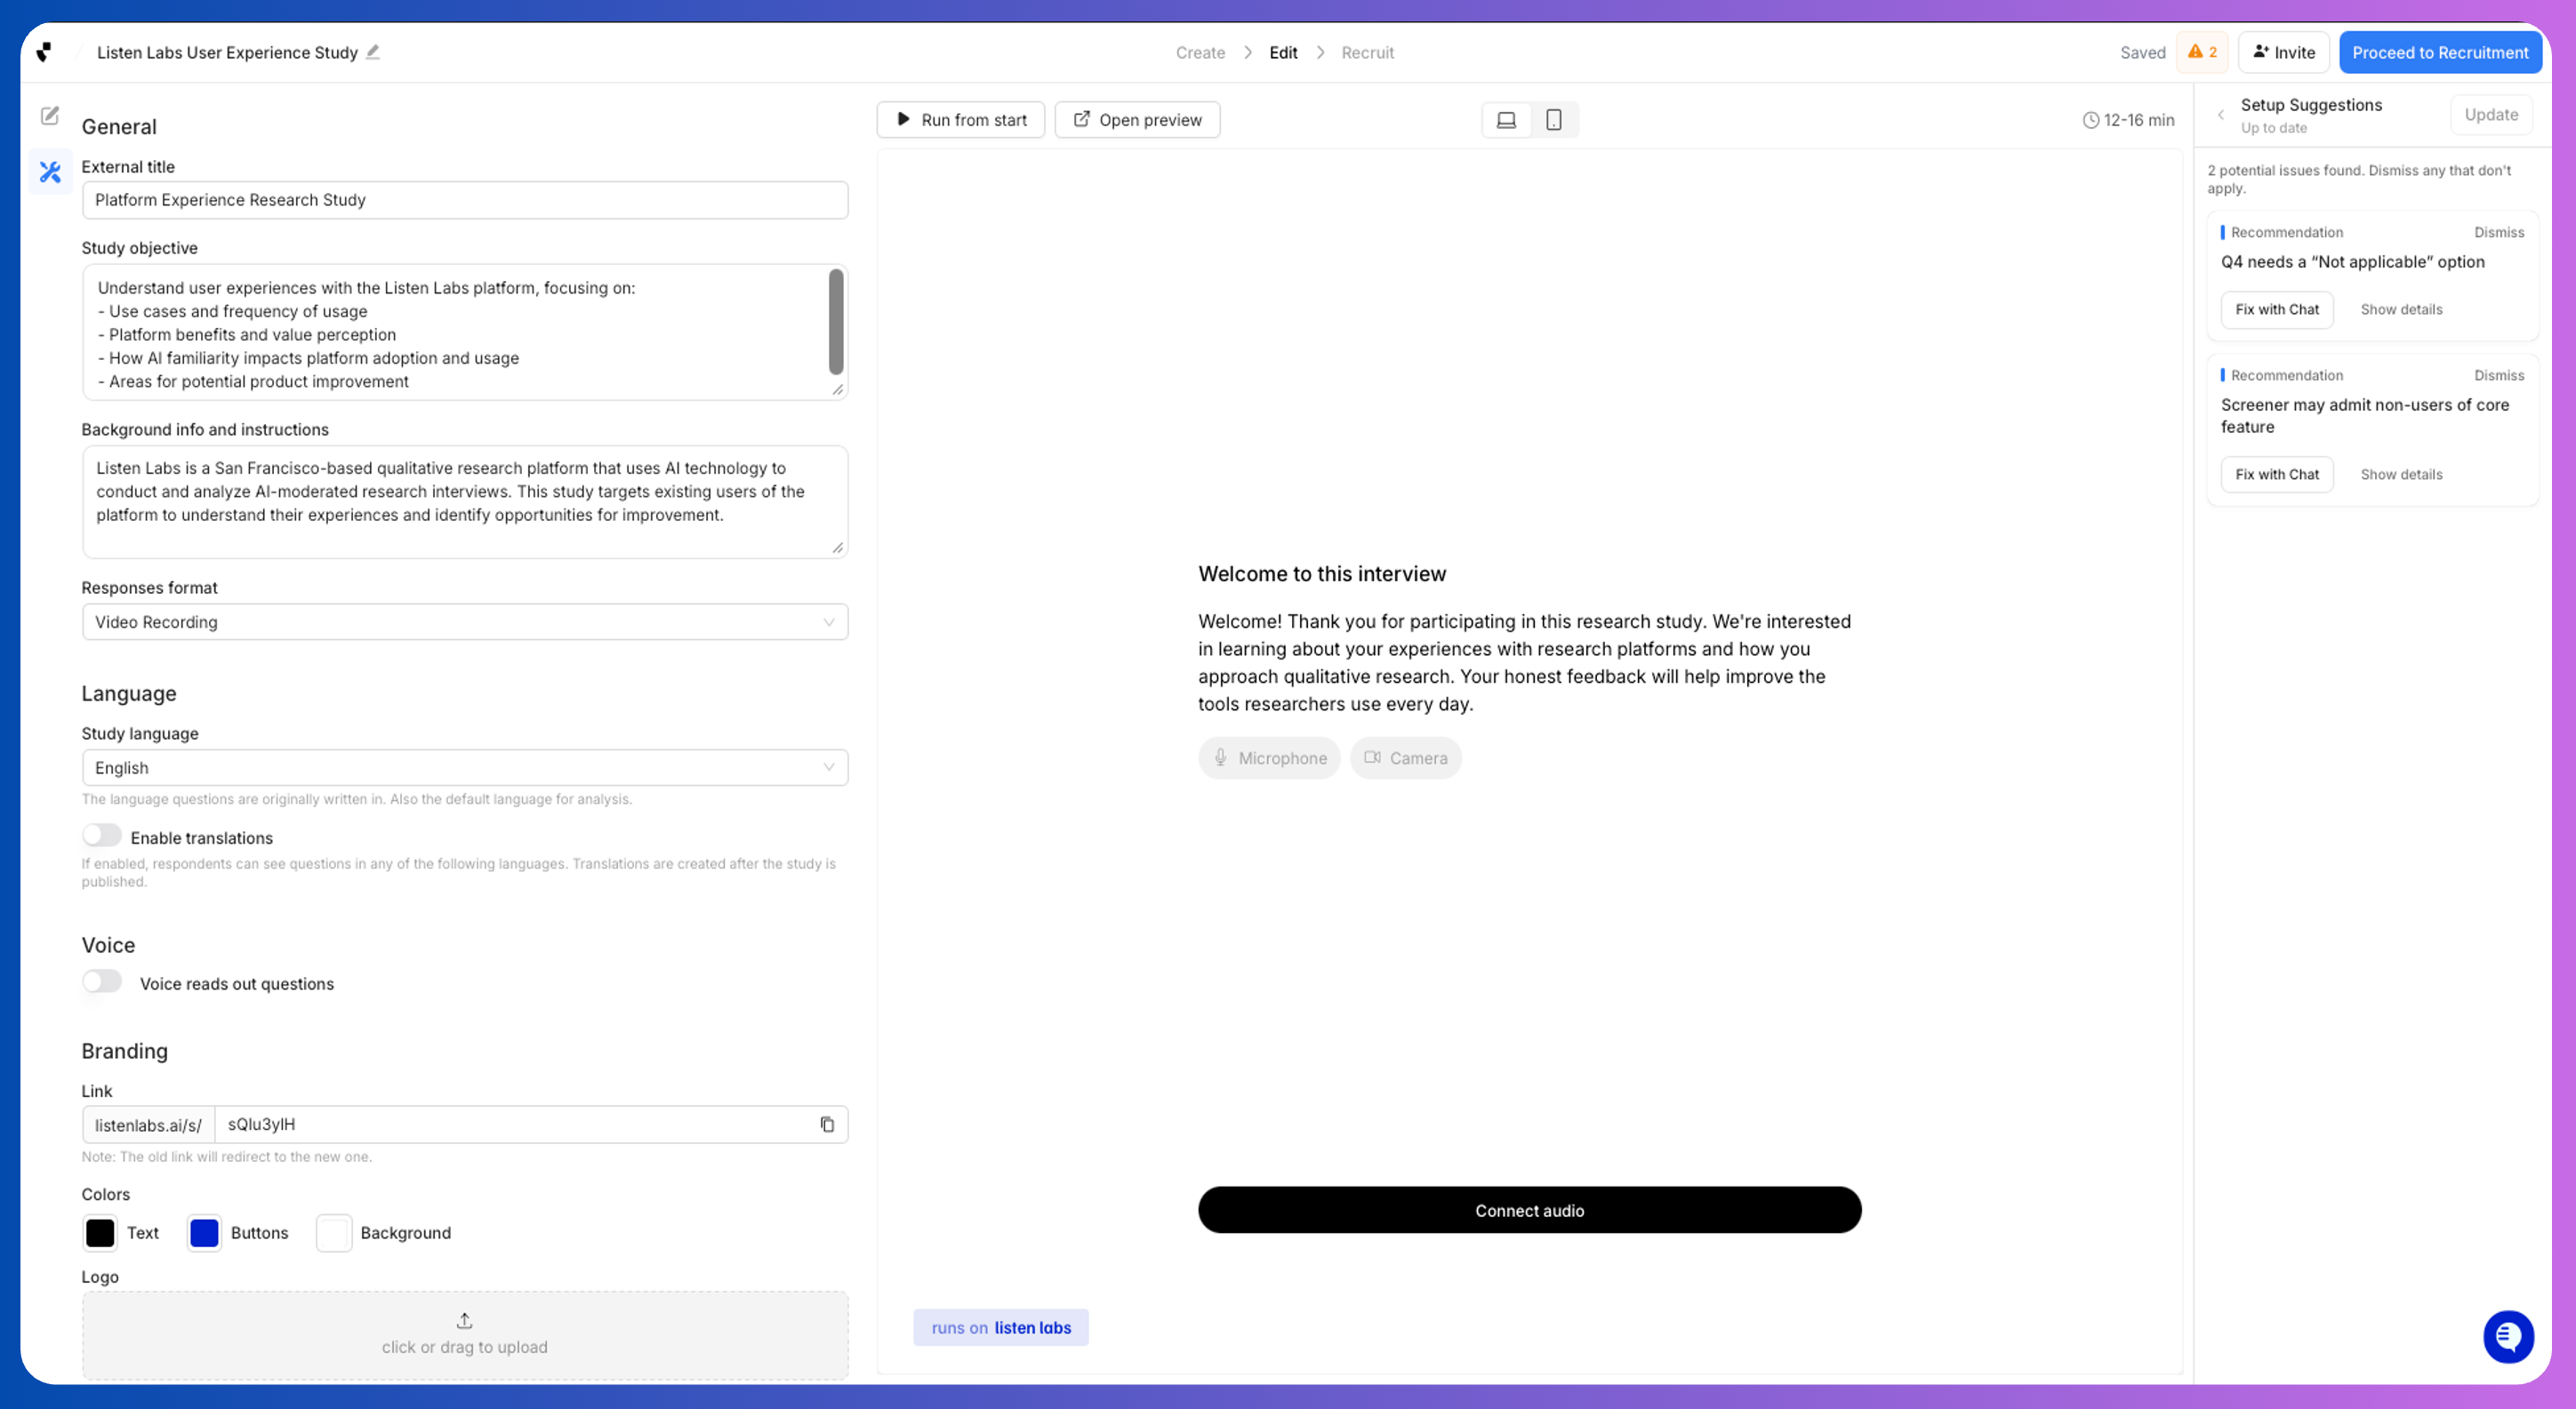Viewport: 2576px width, 1409px height.
Task: Open the edit questions sidebar icon
Action: [50, 116]
